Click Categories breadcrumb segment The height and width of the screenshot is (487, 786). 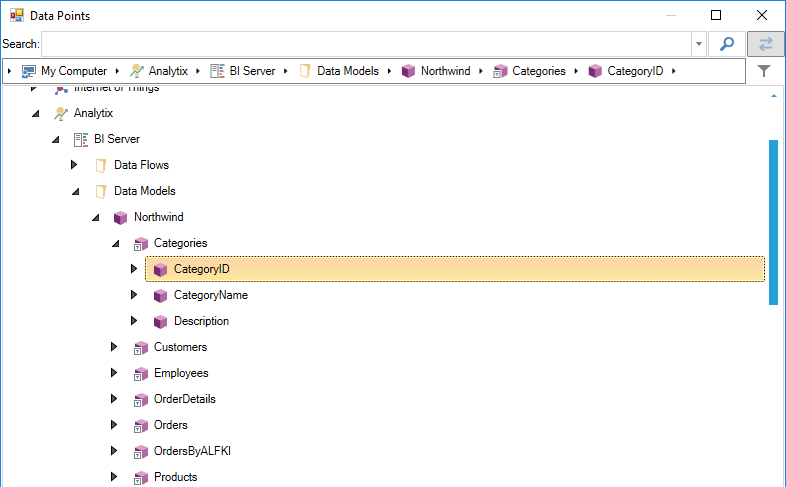pos(538,71)
